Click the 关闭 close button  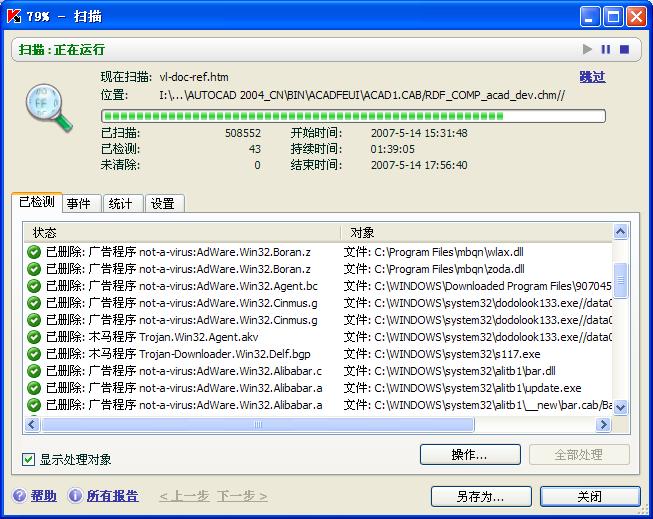[x=590, y=497]
